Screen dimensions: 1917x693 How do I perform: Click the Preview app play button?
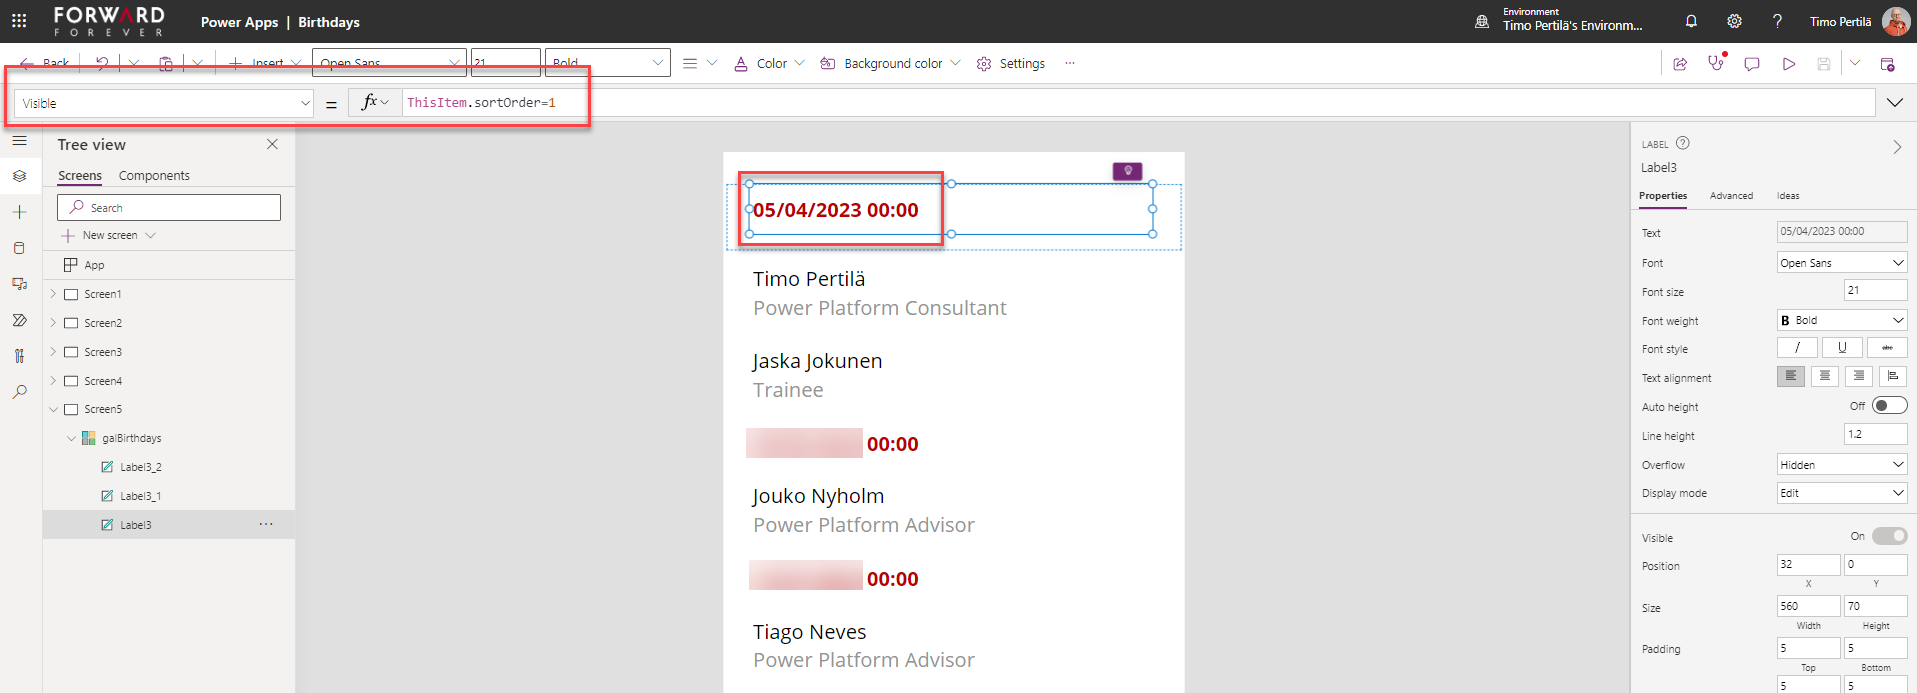click(1788, 64)
